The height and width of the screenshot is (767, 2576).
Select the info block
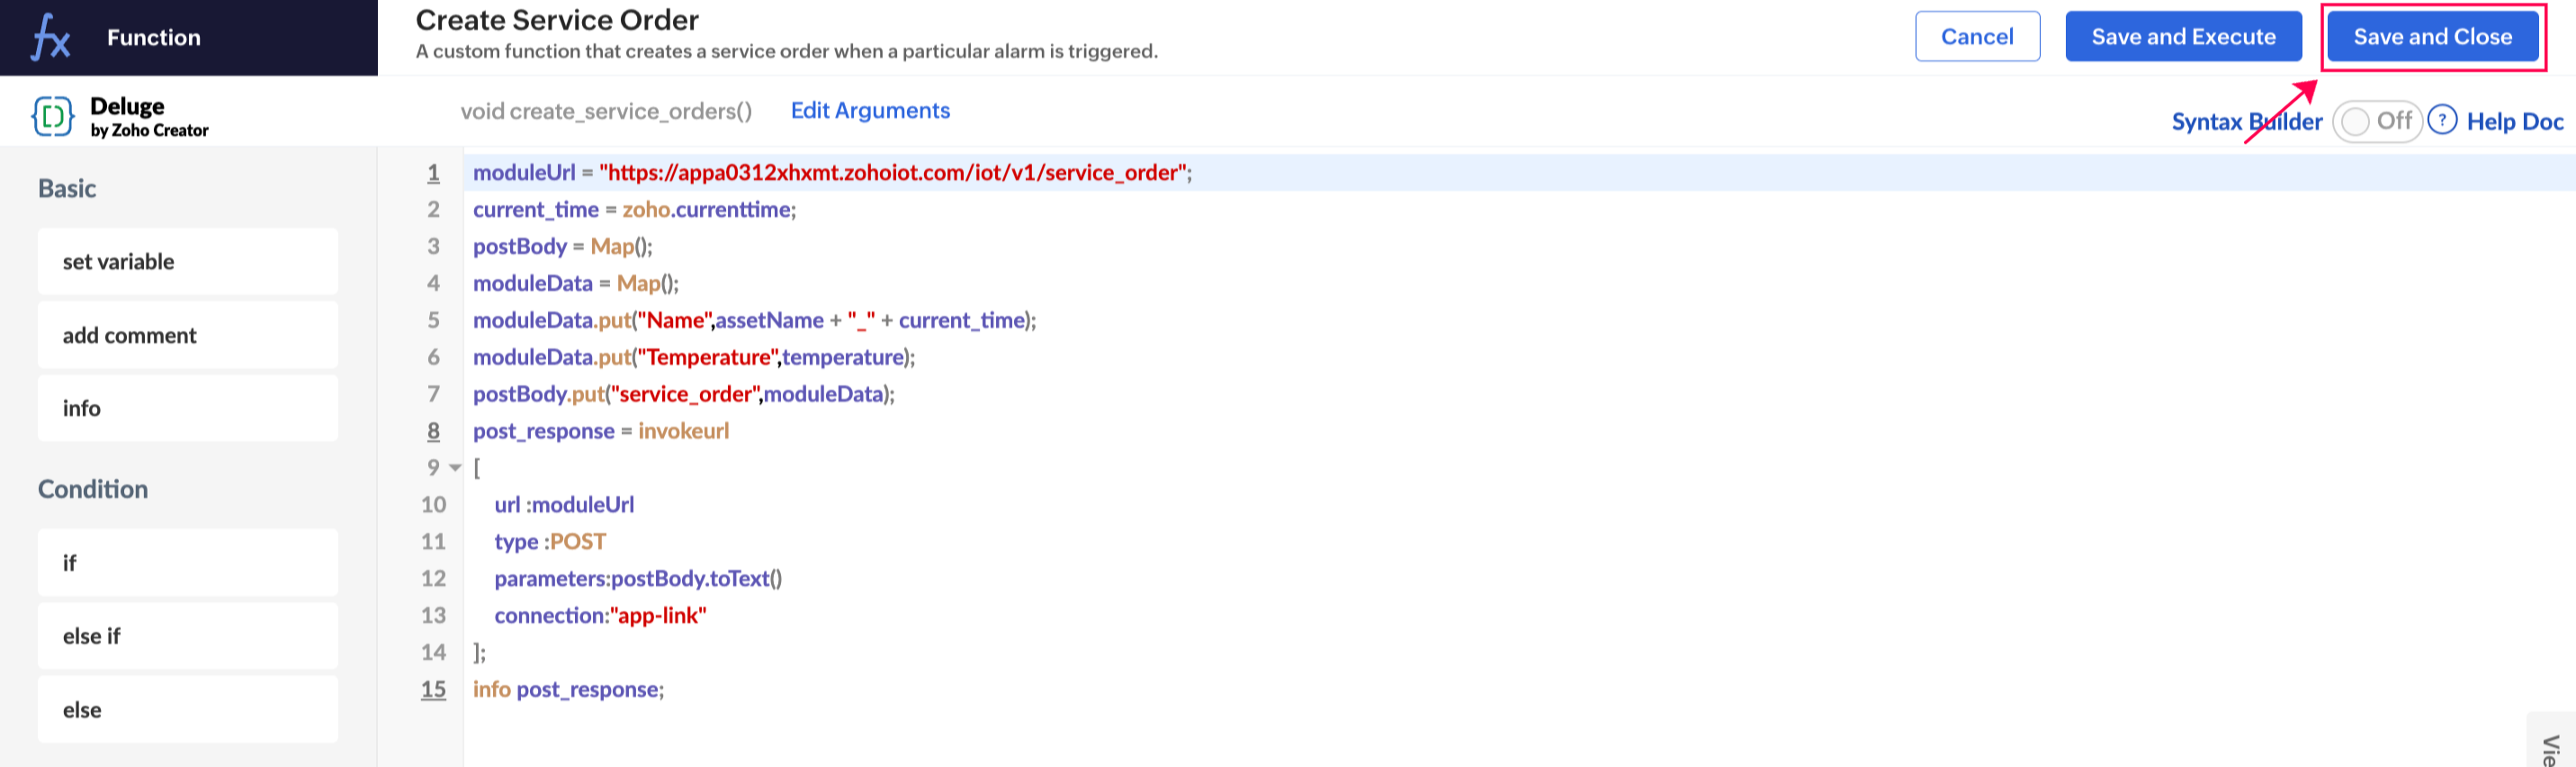coord(188,408)
